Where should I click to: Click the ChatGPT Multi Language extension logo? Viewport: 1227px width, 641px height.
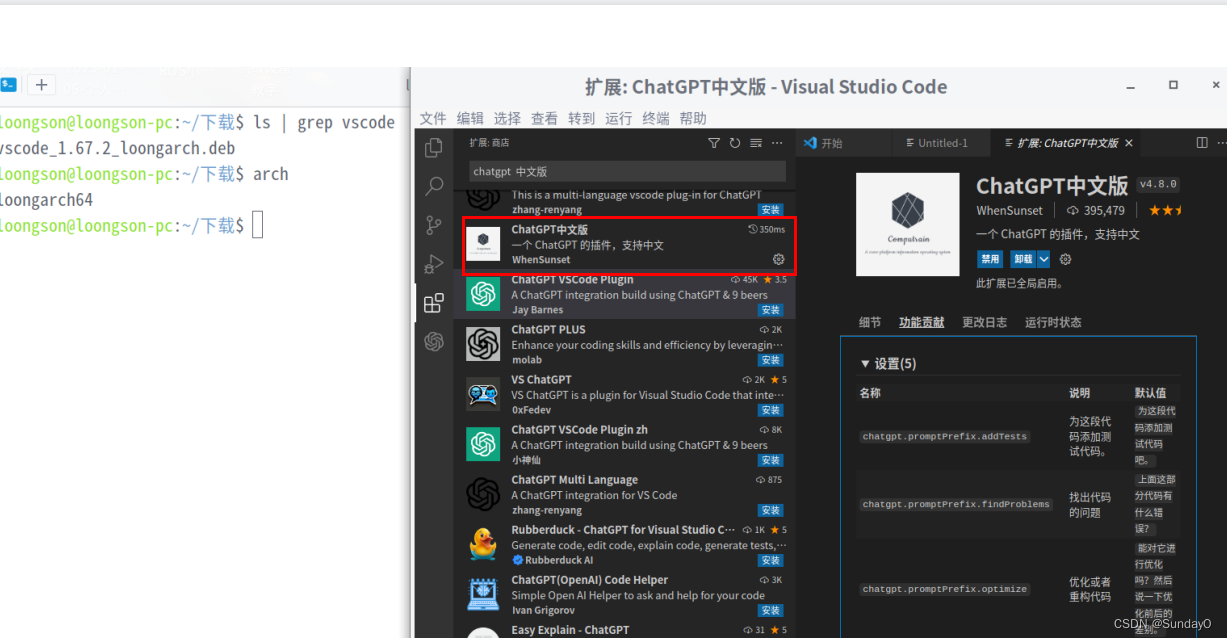[x=483, y=494]
